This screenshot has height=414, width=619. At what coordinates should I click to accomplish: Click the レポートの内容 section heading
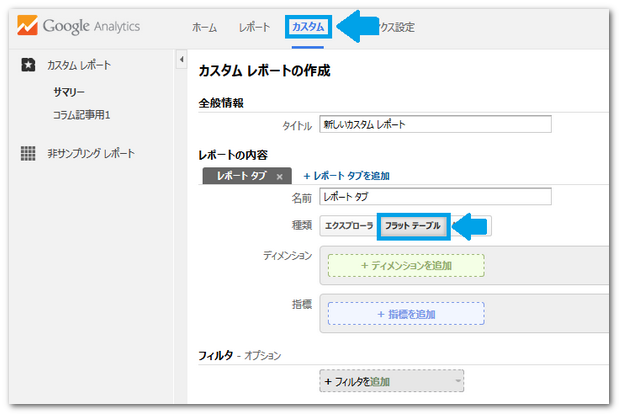[x=233, y=155]
